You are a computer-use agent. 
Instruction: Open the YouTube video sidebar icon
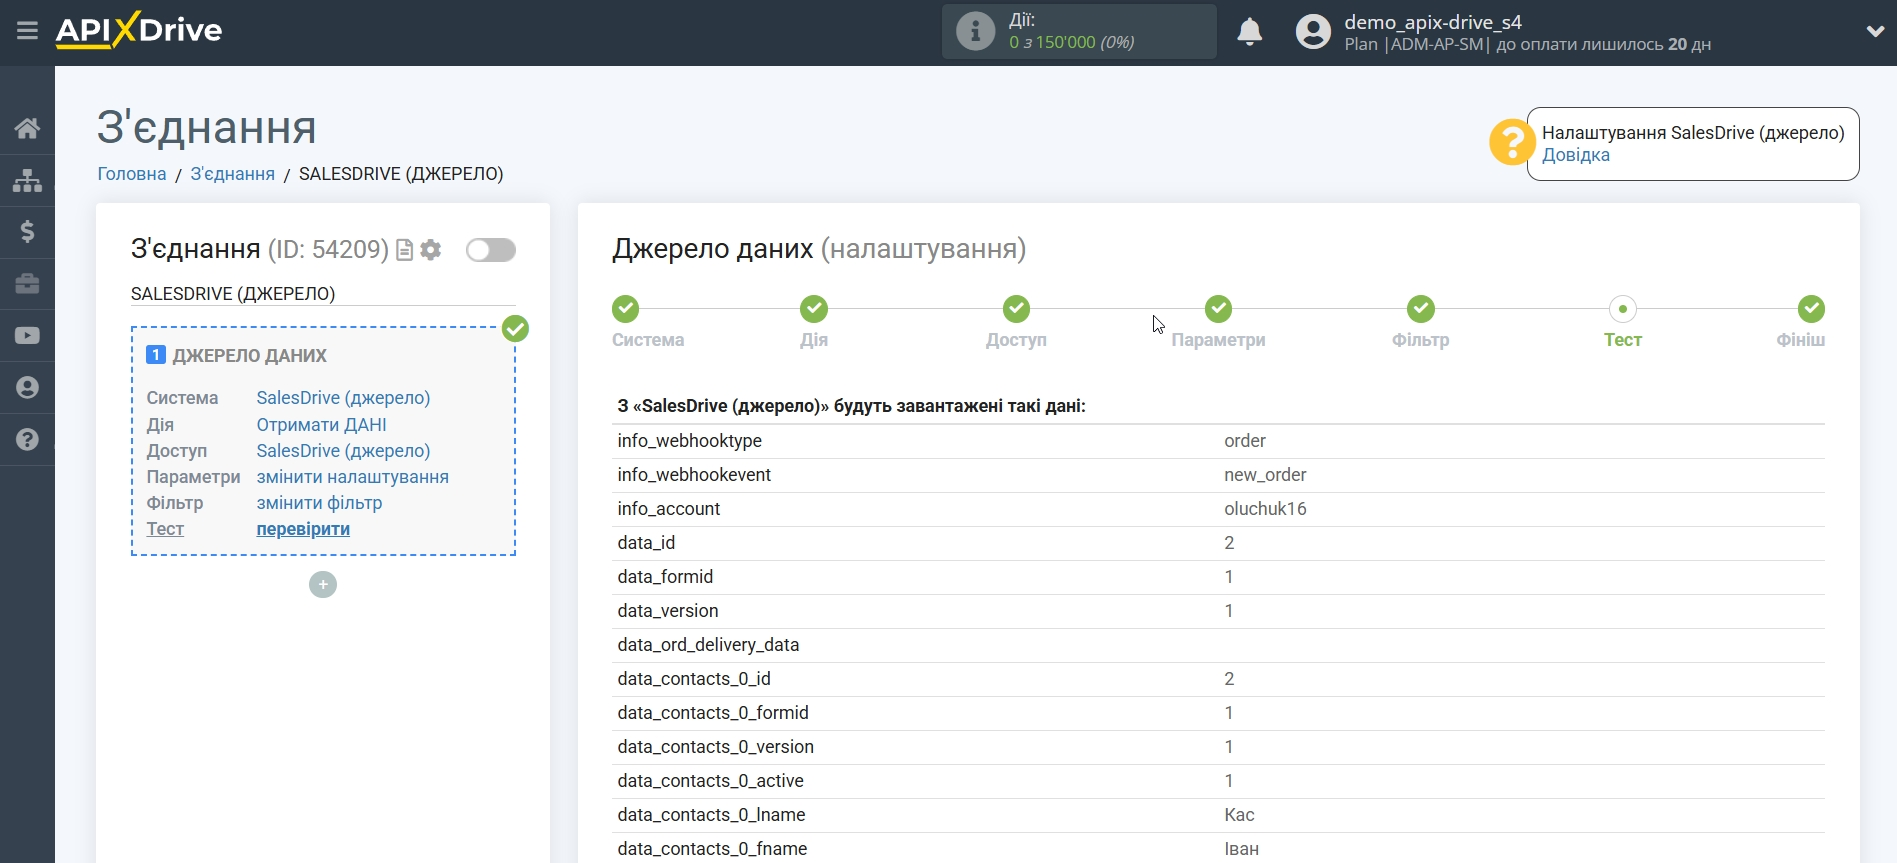click(x=27, y=336)
